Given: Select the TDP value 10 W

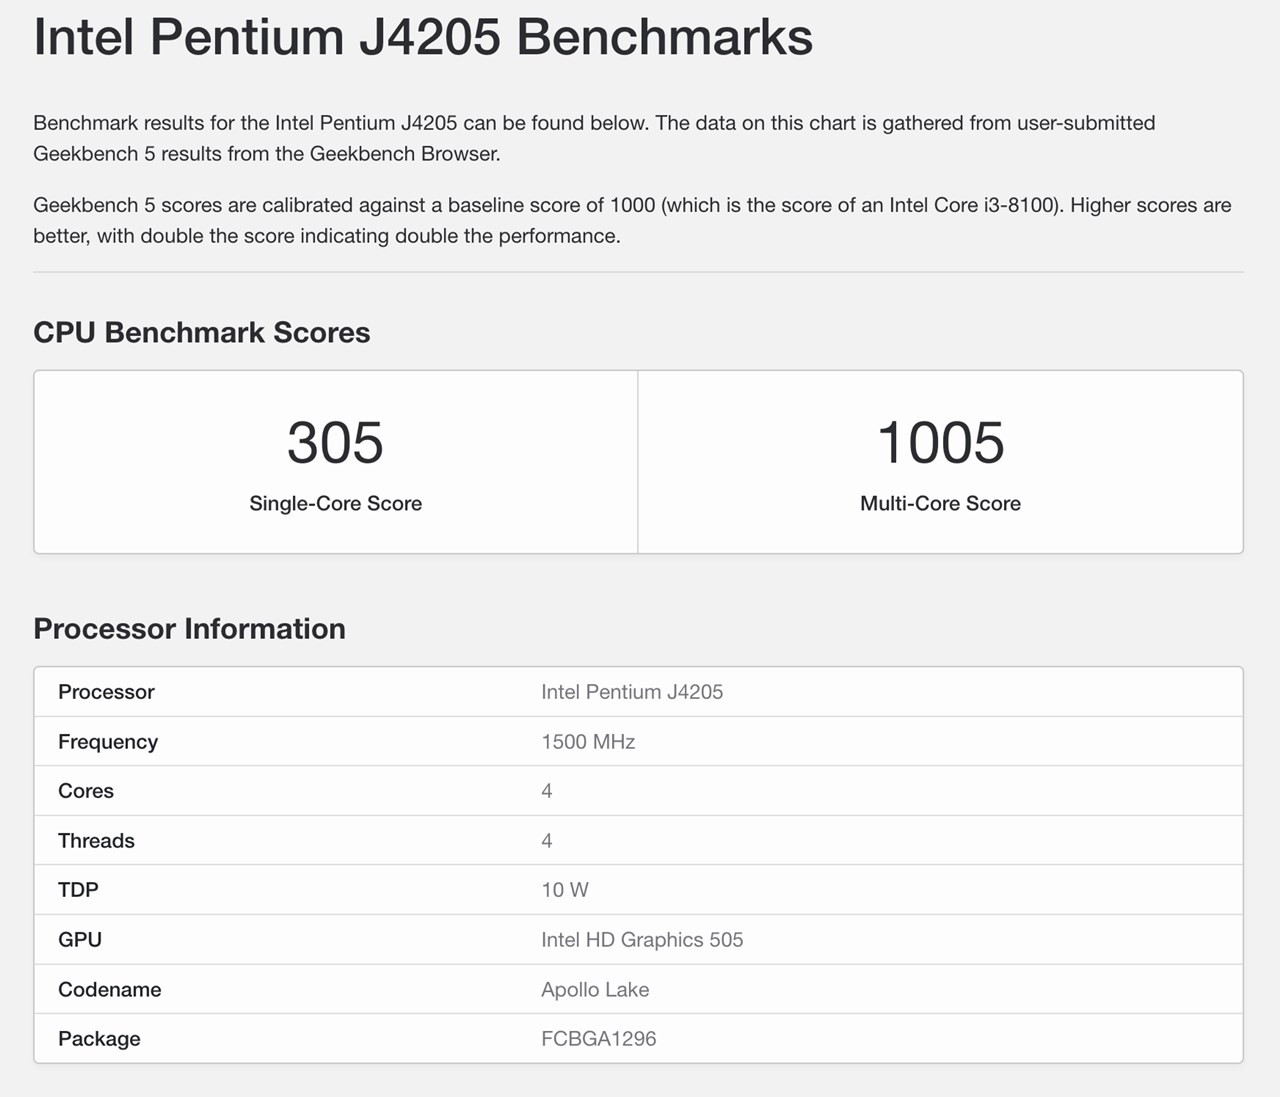Looking at the screenshot, I should 564,889.
